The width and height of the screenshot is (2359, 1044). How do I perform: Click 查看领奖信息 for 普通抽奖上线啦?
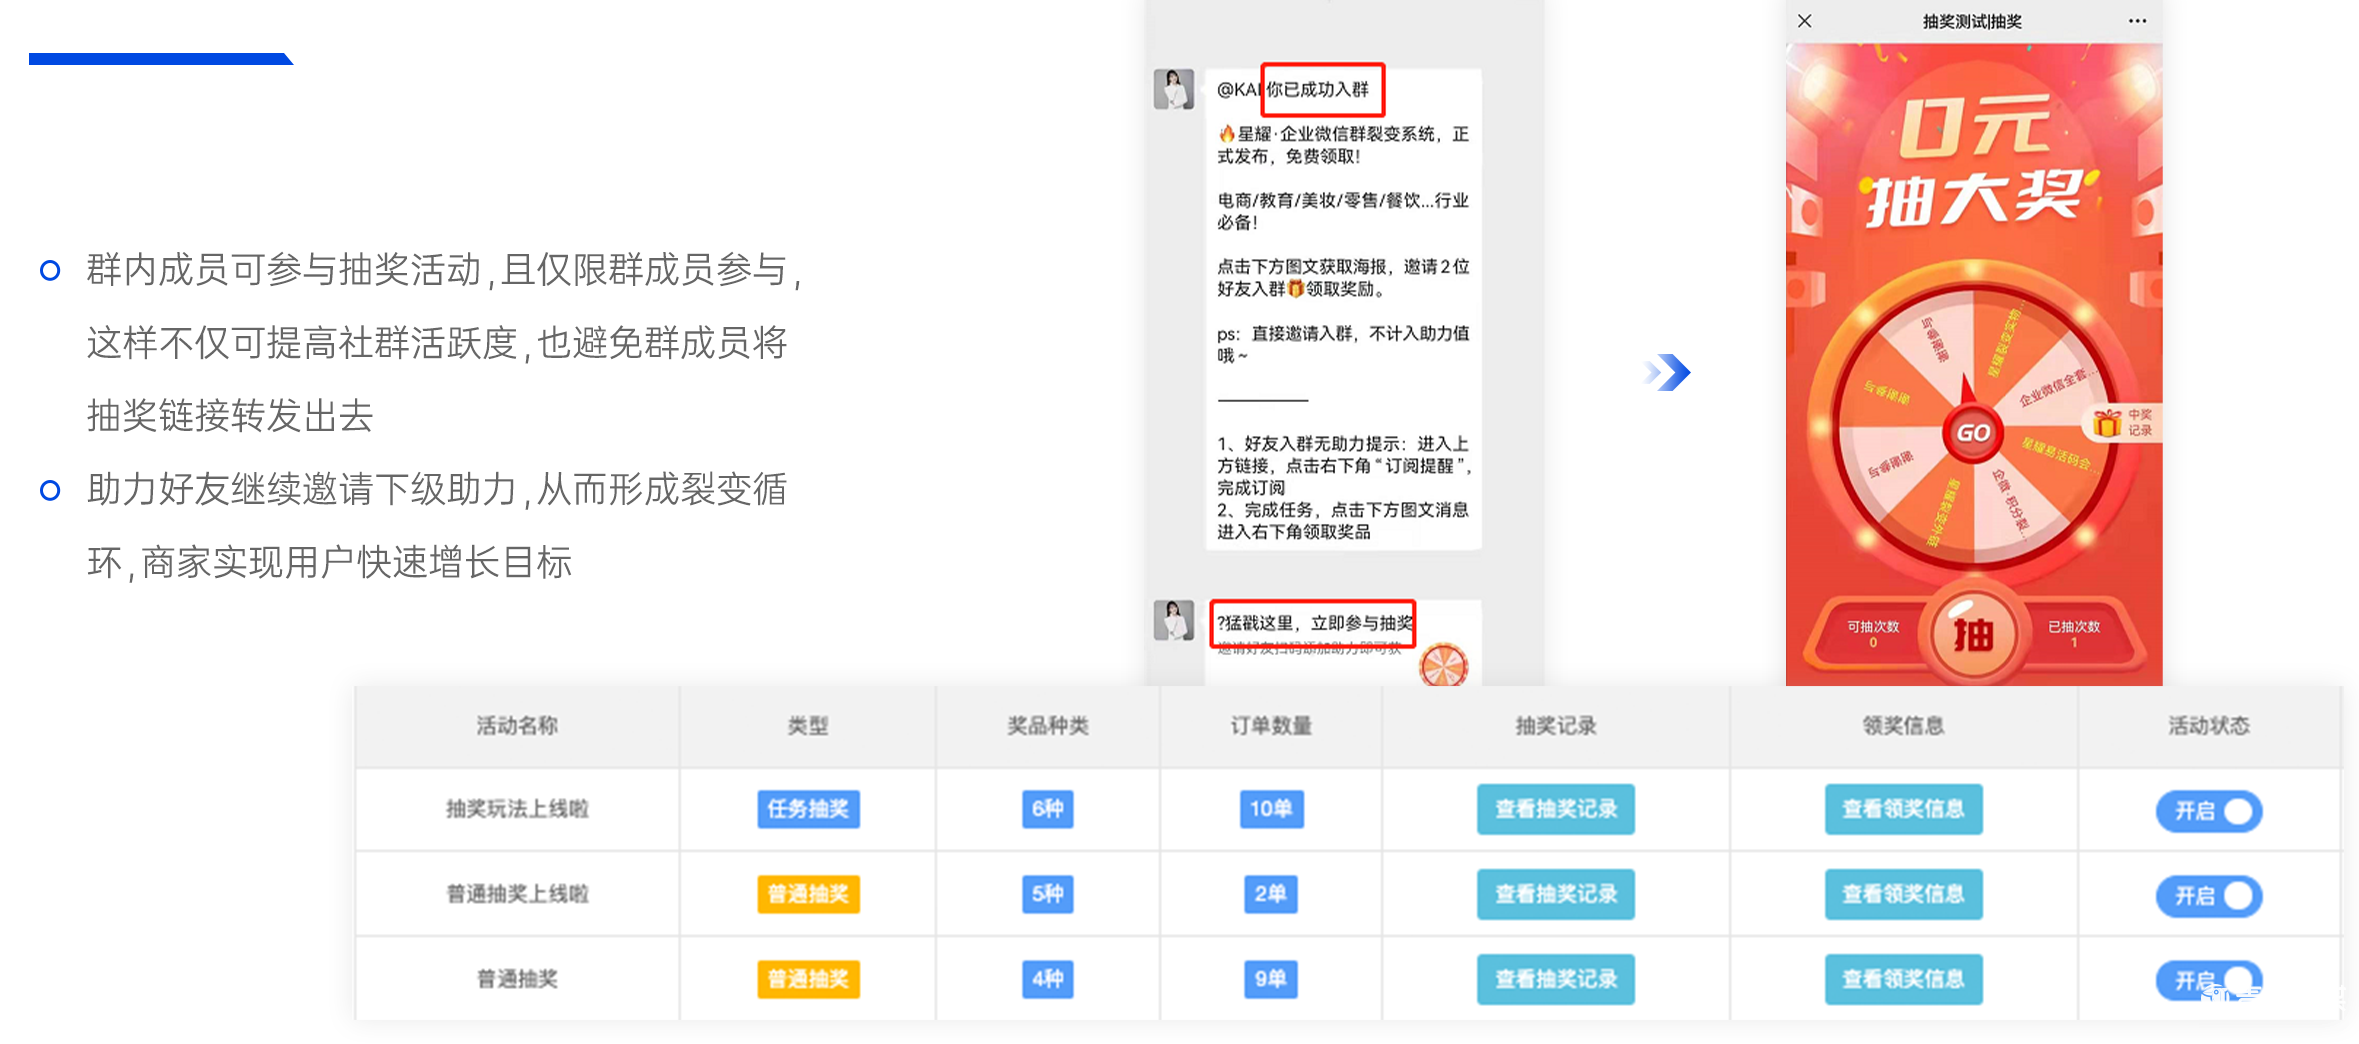[1903, 894]
